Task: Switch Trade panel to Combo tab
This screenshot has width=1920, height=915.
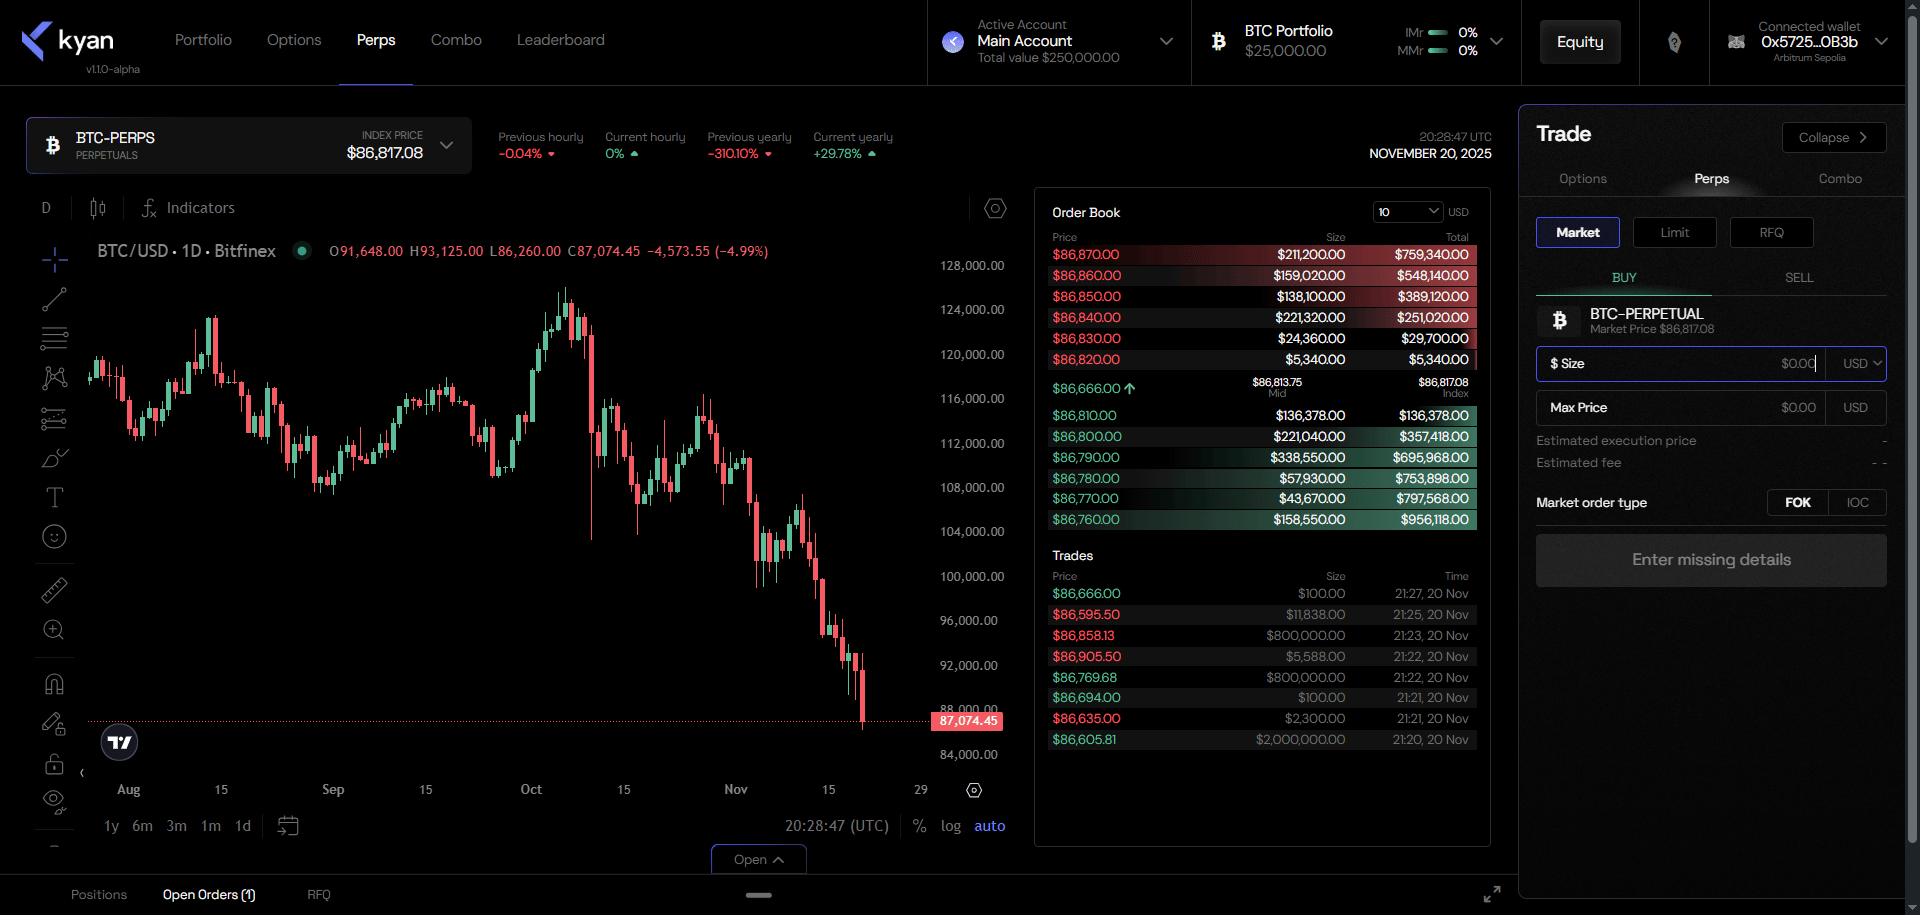Action: pos(1840,179)
